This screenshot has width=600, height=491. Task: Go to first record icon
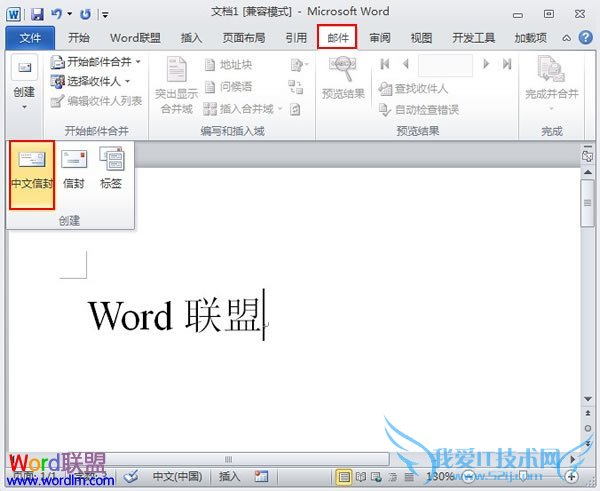[x=385, y=64]
